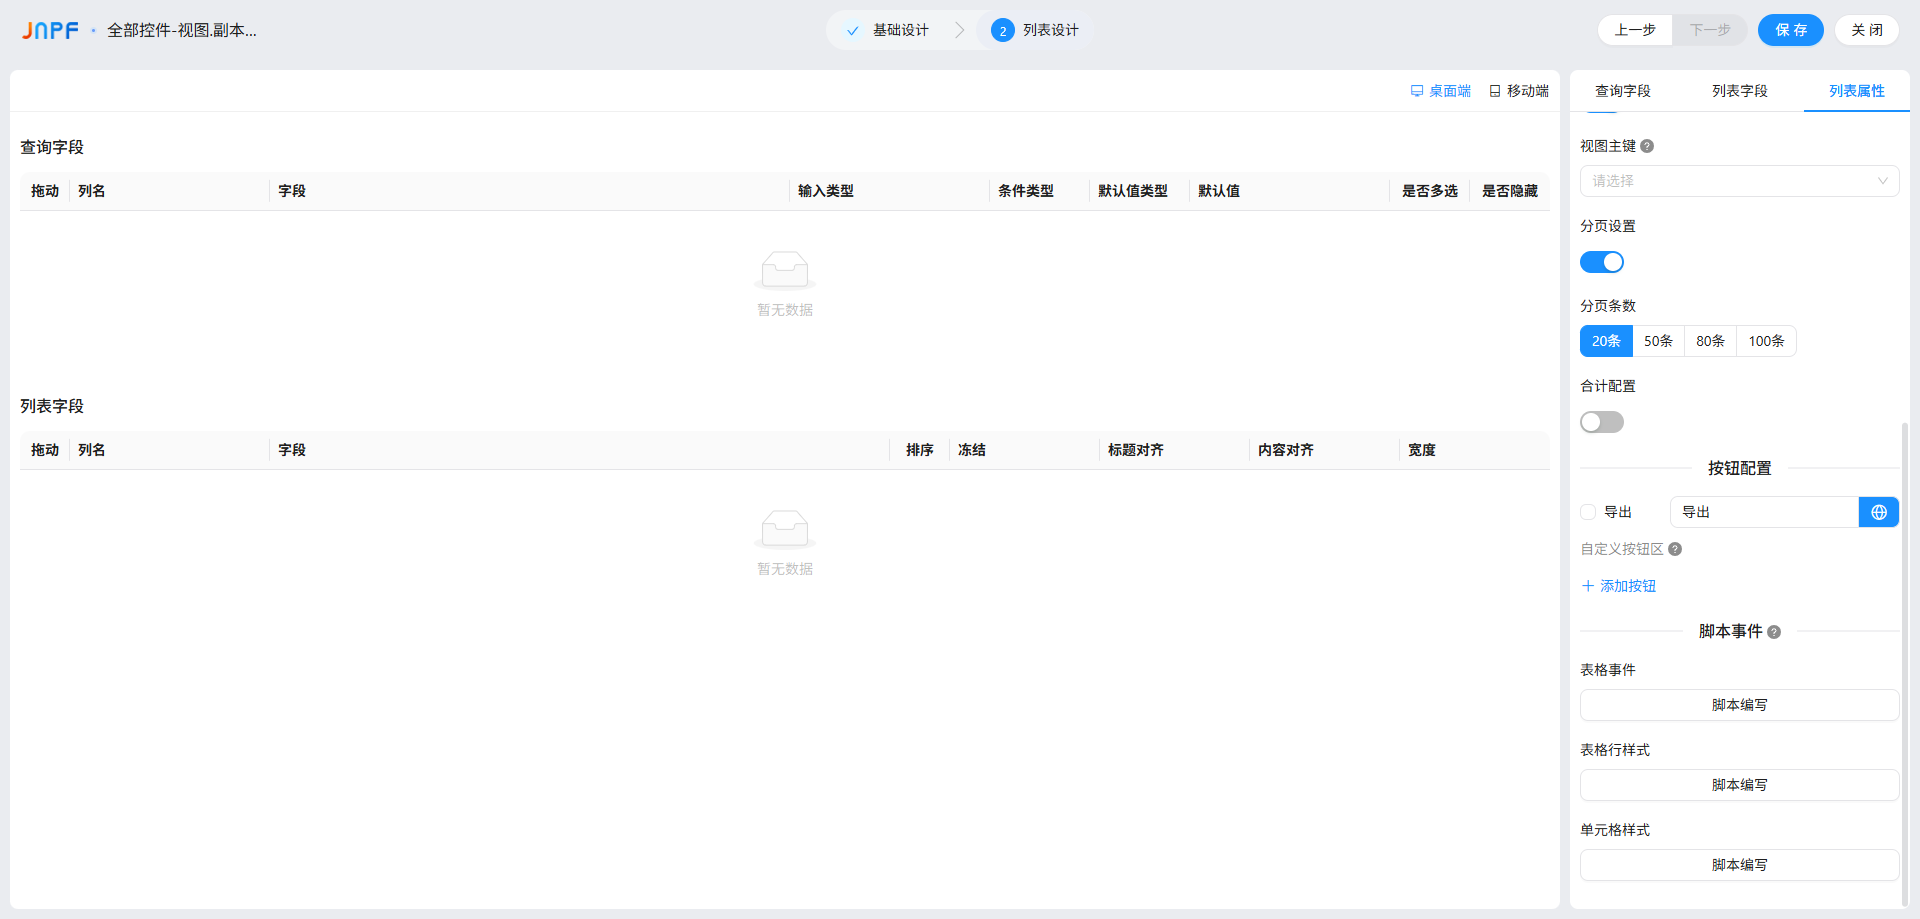
Task: Open the 视图主键 dropdown selector
Action: coord(1739,181)
